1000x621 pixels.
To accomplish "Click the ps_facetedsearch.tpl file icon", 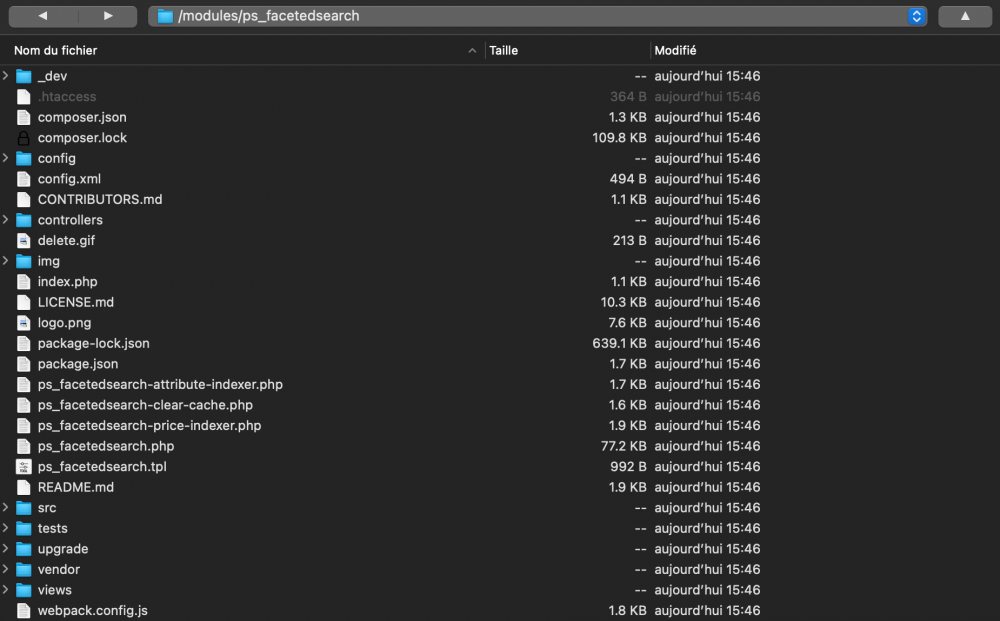I will tap(24, 467).
